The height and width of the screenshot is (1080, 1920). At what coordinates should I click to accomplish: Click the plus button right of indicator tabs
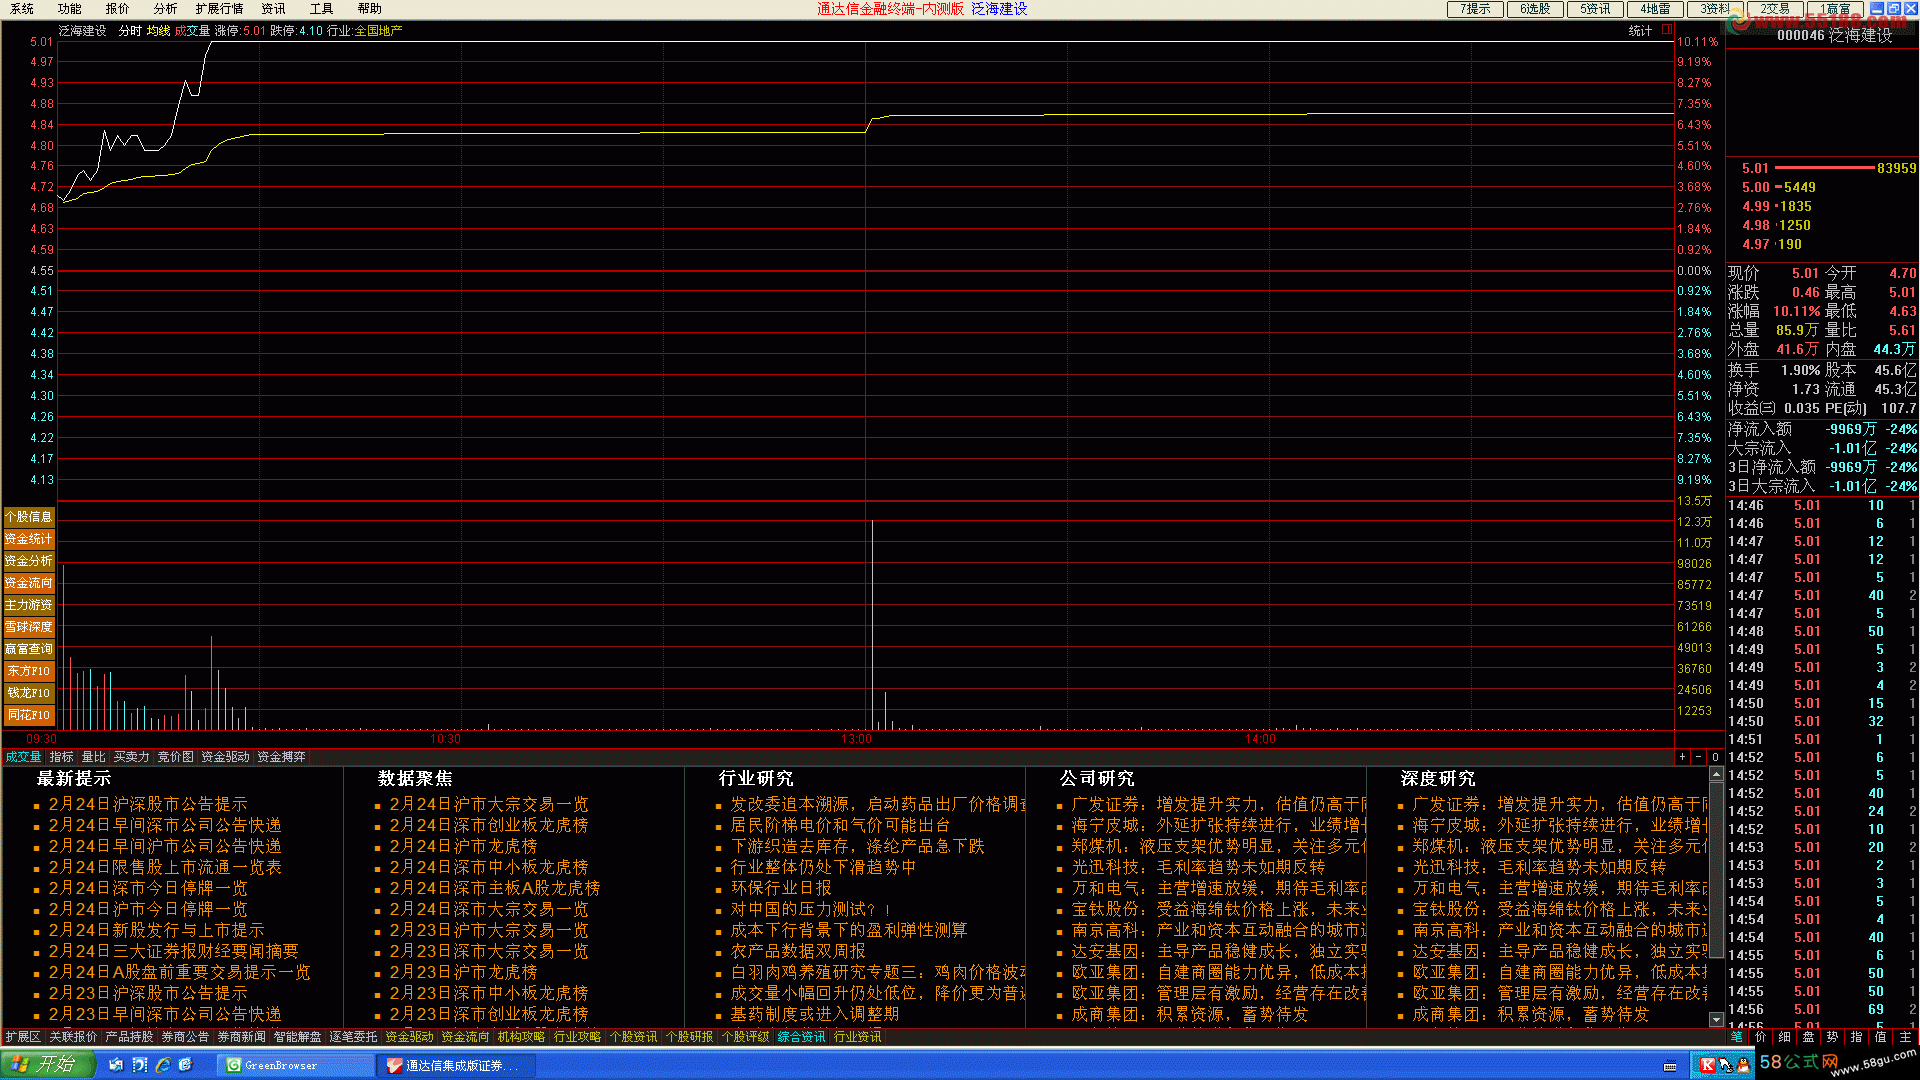click(1683, 757)
